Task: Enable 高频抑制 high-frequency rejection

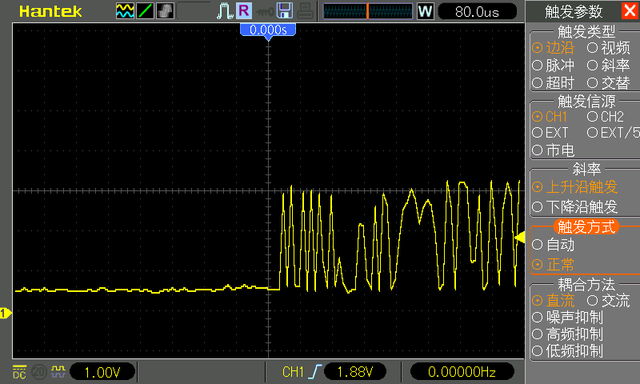Action: point(568,334)
